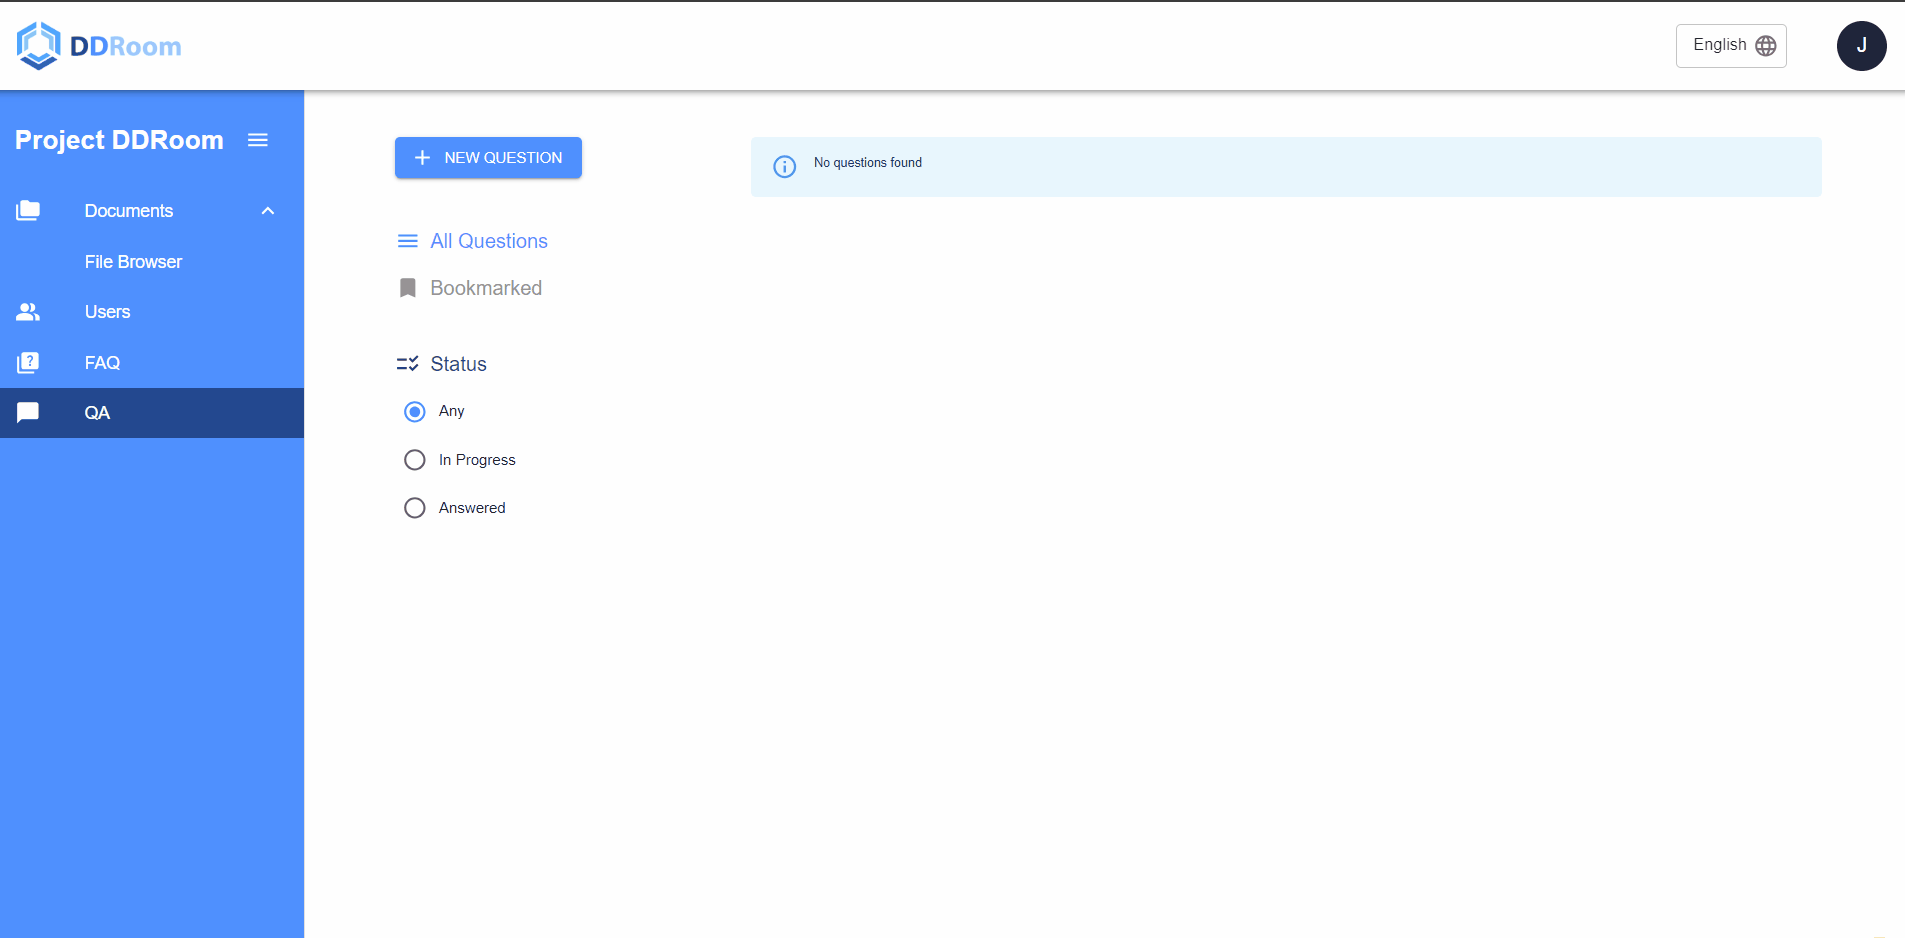The image size is (1905, 938).
Task: Click the DDRoom brand text
Action: point(126,46)
